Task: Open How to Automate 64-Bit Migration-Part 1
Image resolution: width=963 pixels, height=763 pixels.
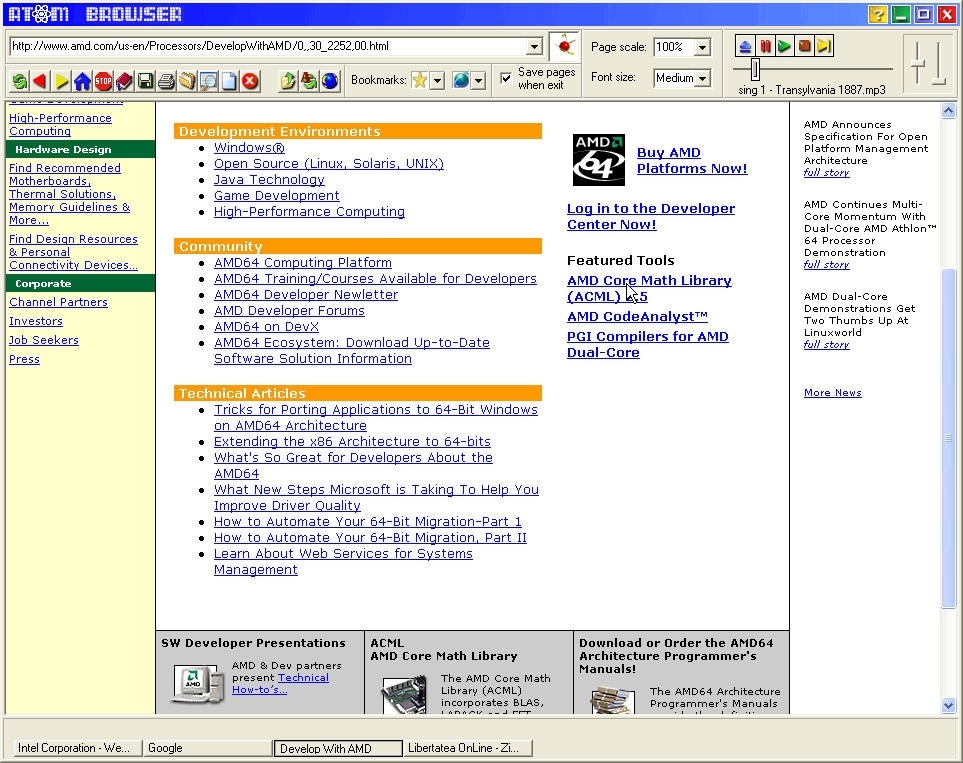Action: [368, 522]
